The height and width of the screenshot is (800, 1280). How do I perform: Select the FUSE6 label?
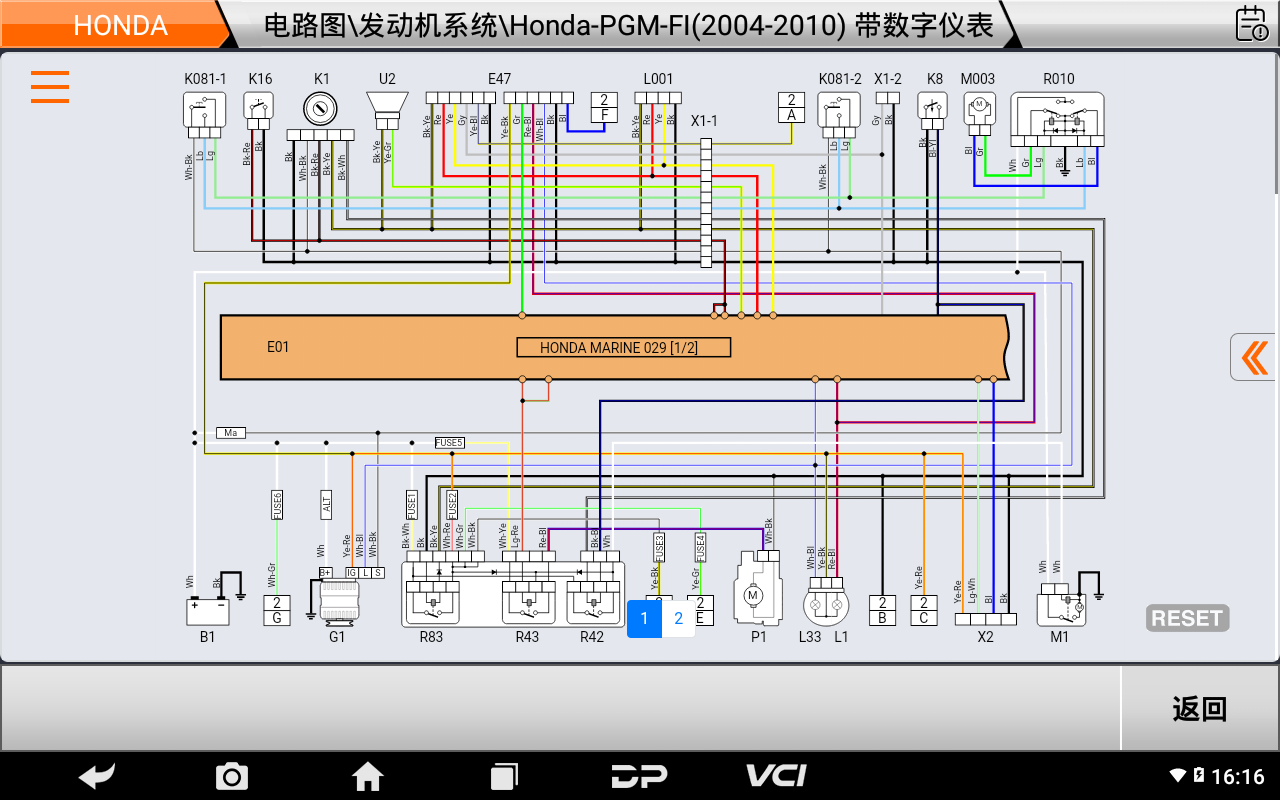[277, 504]
